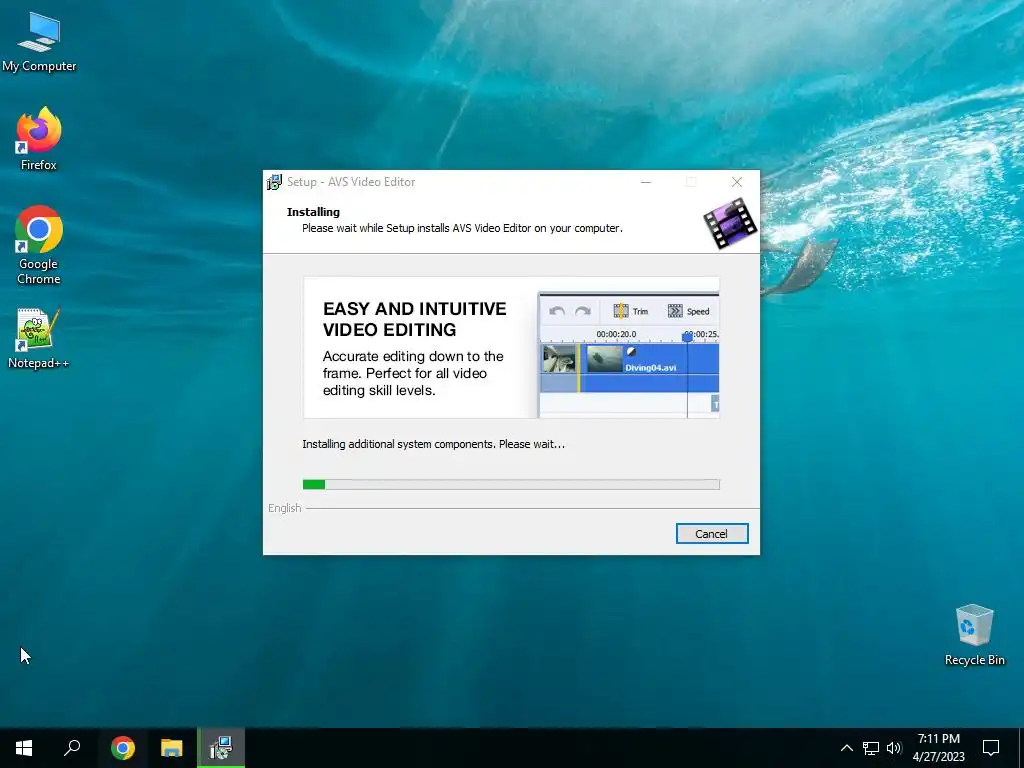Click the 'English' language label
This screenshot has width=1024, height=768.
[x=285, y=508]
